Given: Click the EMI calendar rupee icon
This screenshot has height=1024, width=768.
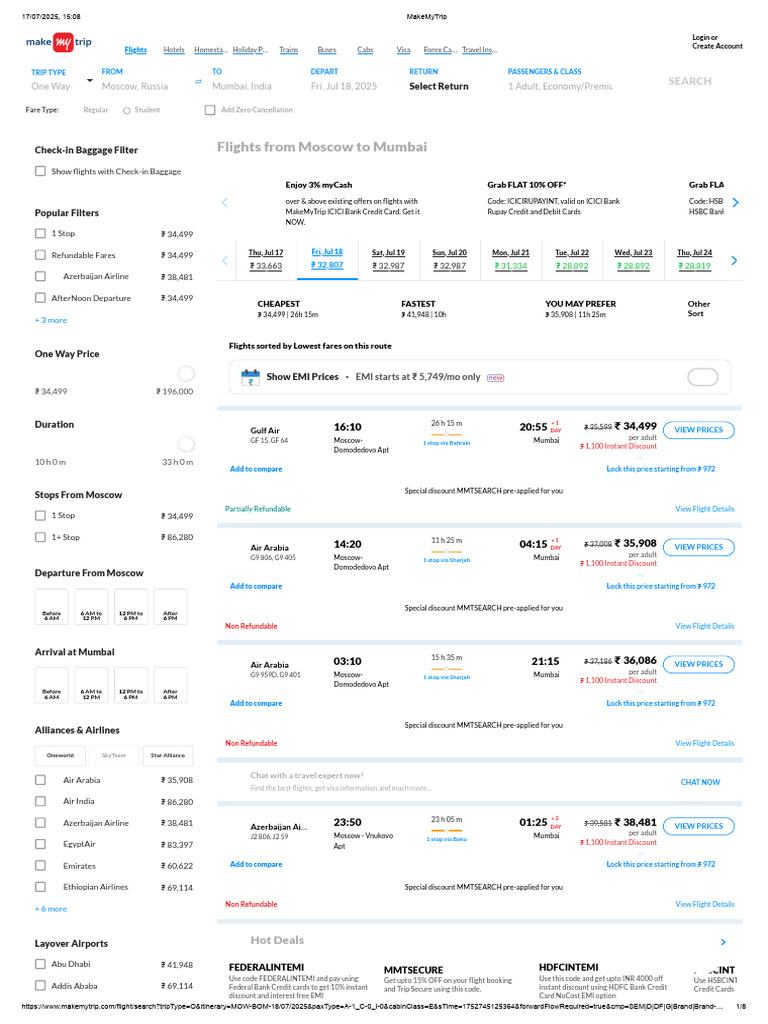Looking at the screenshot, I should [250, 377].
